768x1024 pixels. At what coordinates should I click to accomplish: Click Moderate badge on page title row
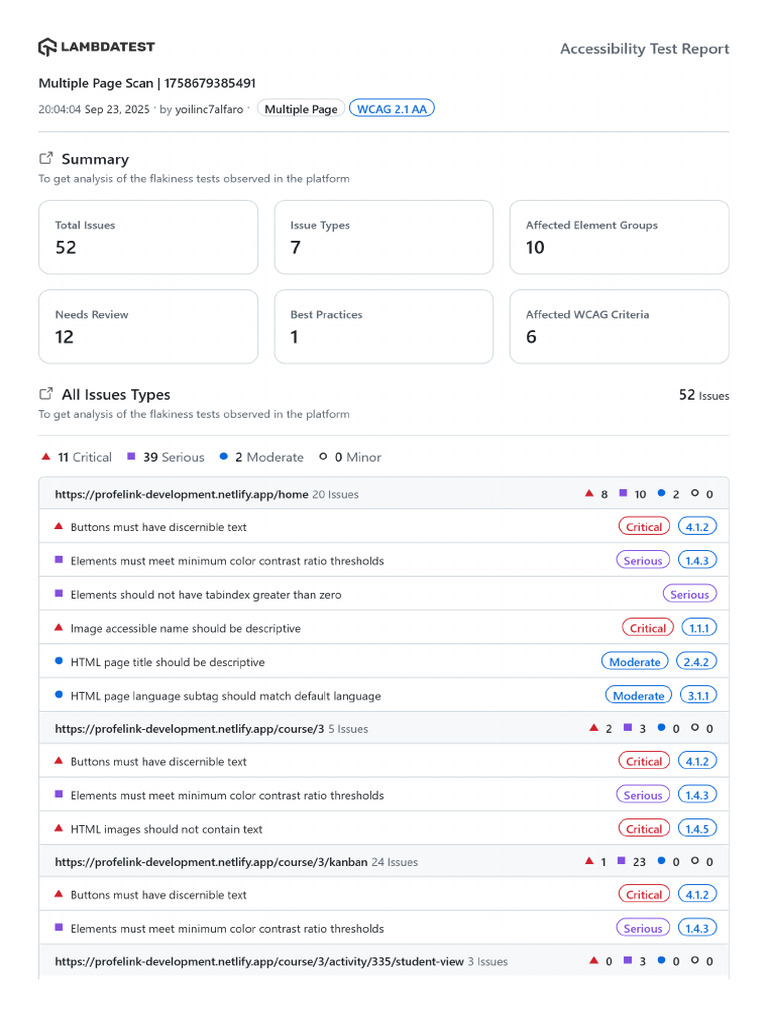635,662
